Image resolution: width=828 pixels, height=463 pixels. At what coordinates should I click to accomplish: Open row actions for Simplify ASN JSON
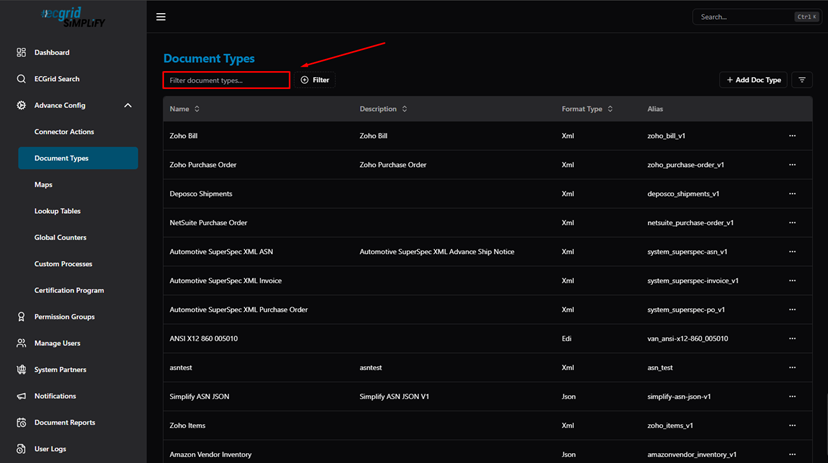[x=792, y=396]
